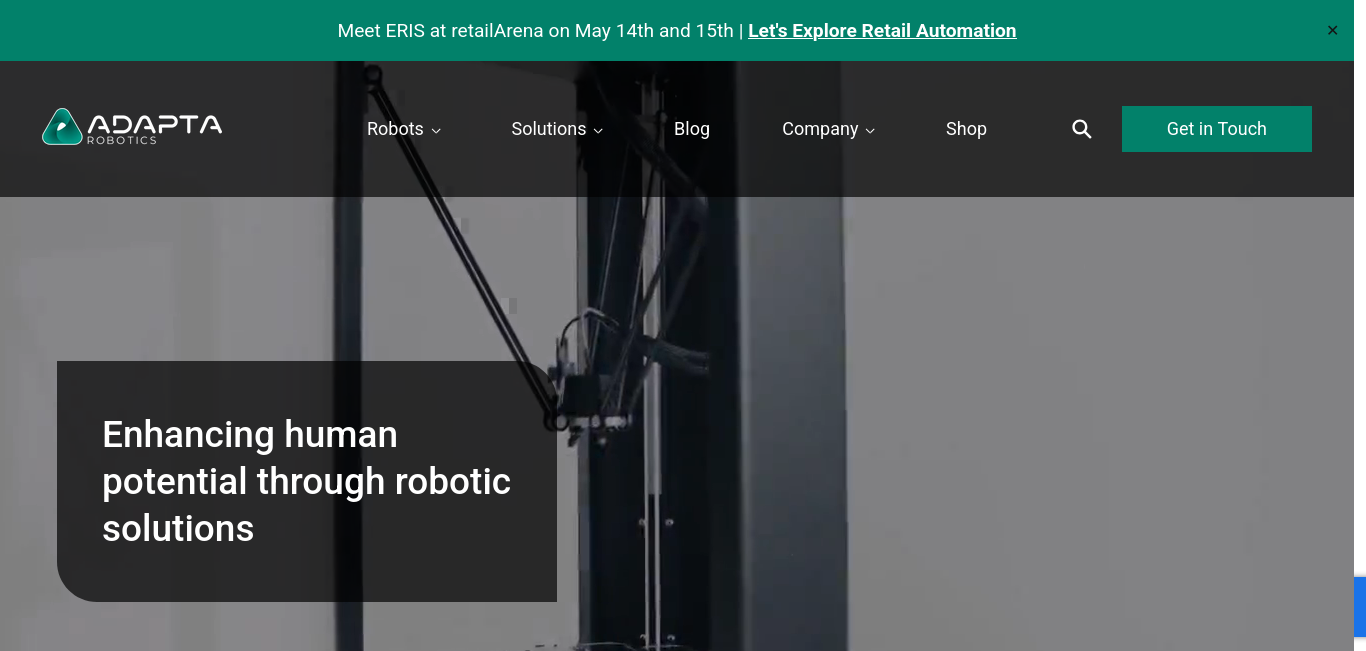The height and width of the screenshot is (651, 1366).
Task: Click the Get in Touch button
Action: [x=1216, y=129]
